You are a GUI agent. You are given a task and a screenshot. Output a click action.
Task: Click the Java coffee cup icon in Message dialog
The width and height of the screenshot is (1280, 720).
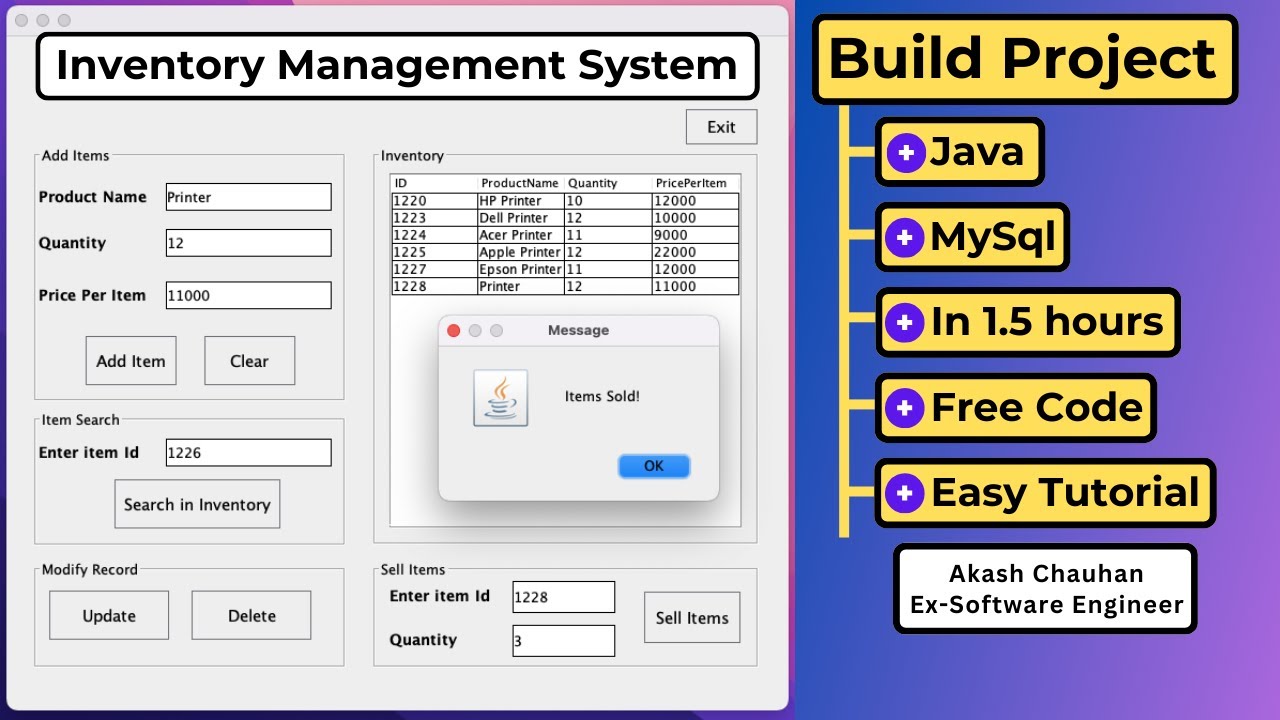(x=500, y=398)
